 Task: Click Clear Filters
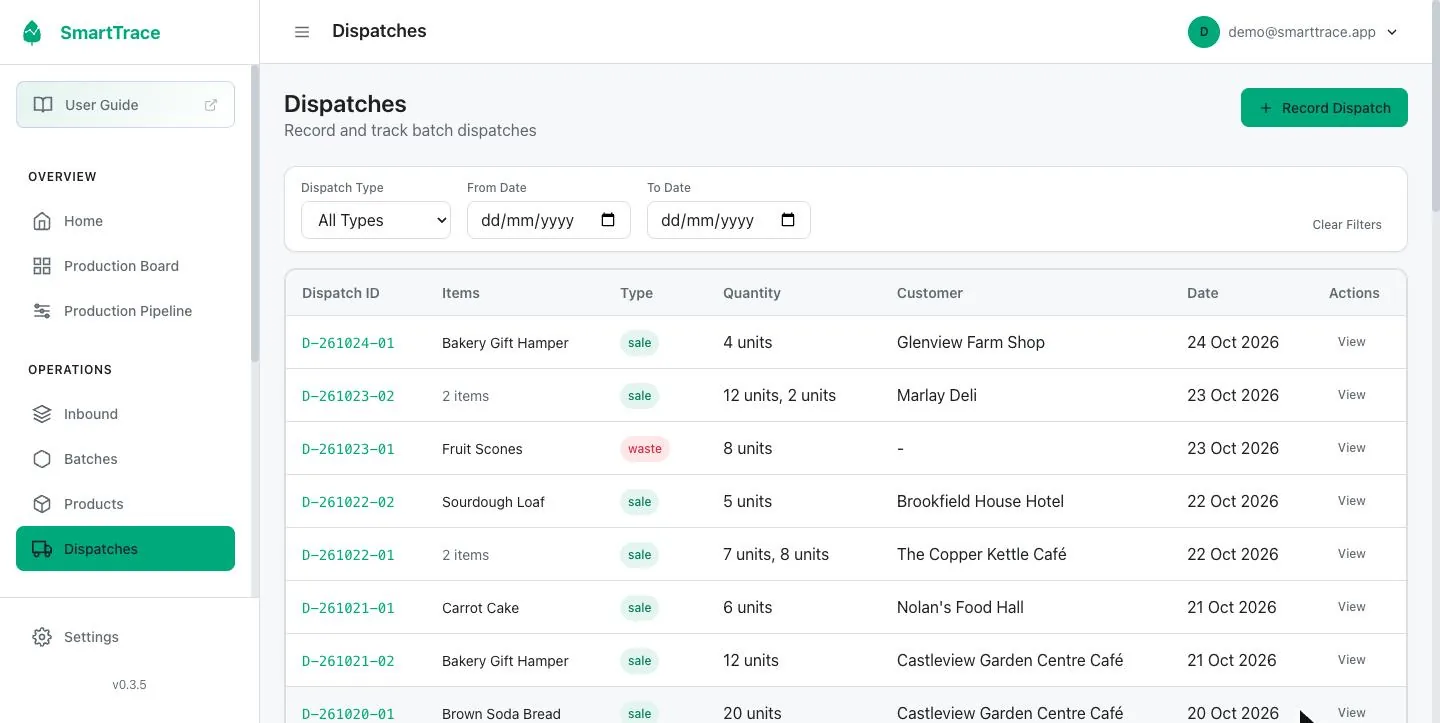[x=1347, y=225]
